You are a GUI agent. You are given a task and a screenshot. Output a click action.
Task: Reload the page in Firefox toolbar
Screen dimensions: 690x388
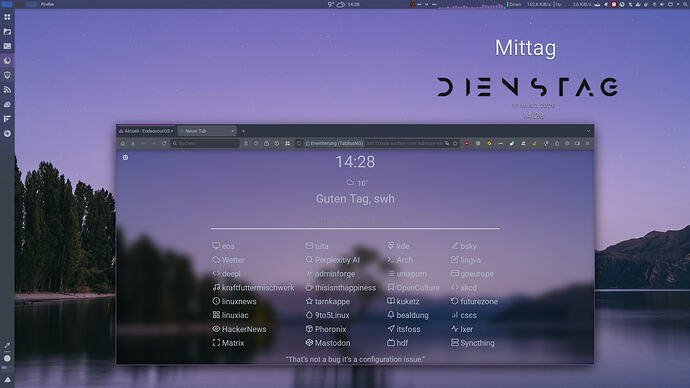tap(164, 143)
